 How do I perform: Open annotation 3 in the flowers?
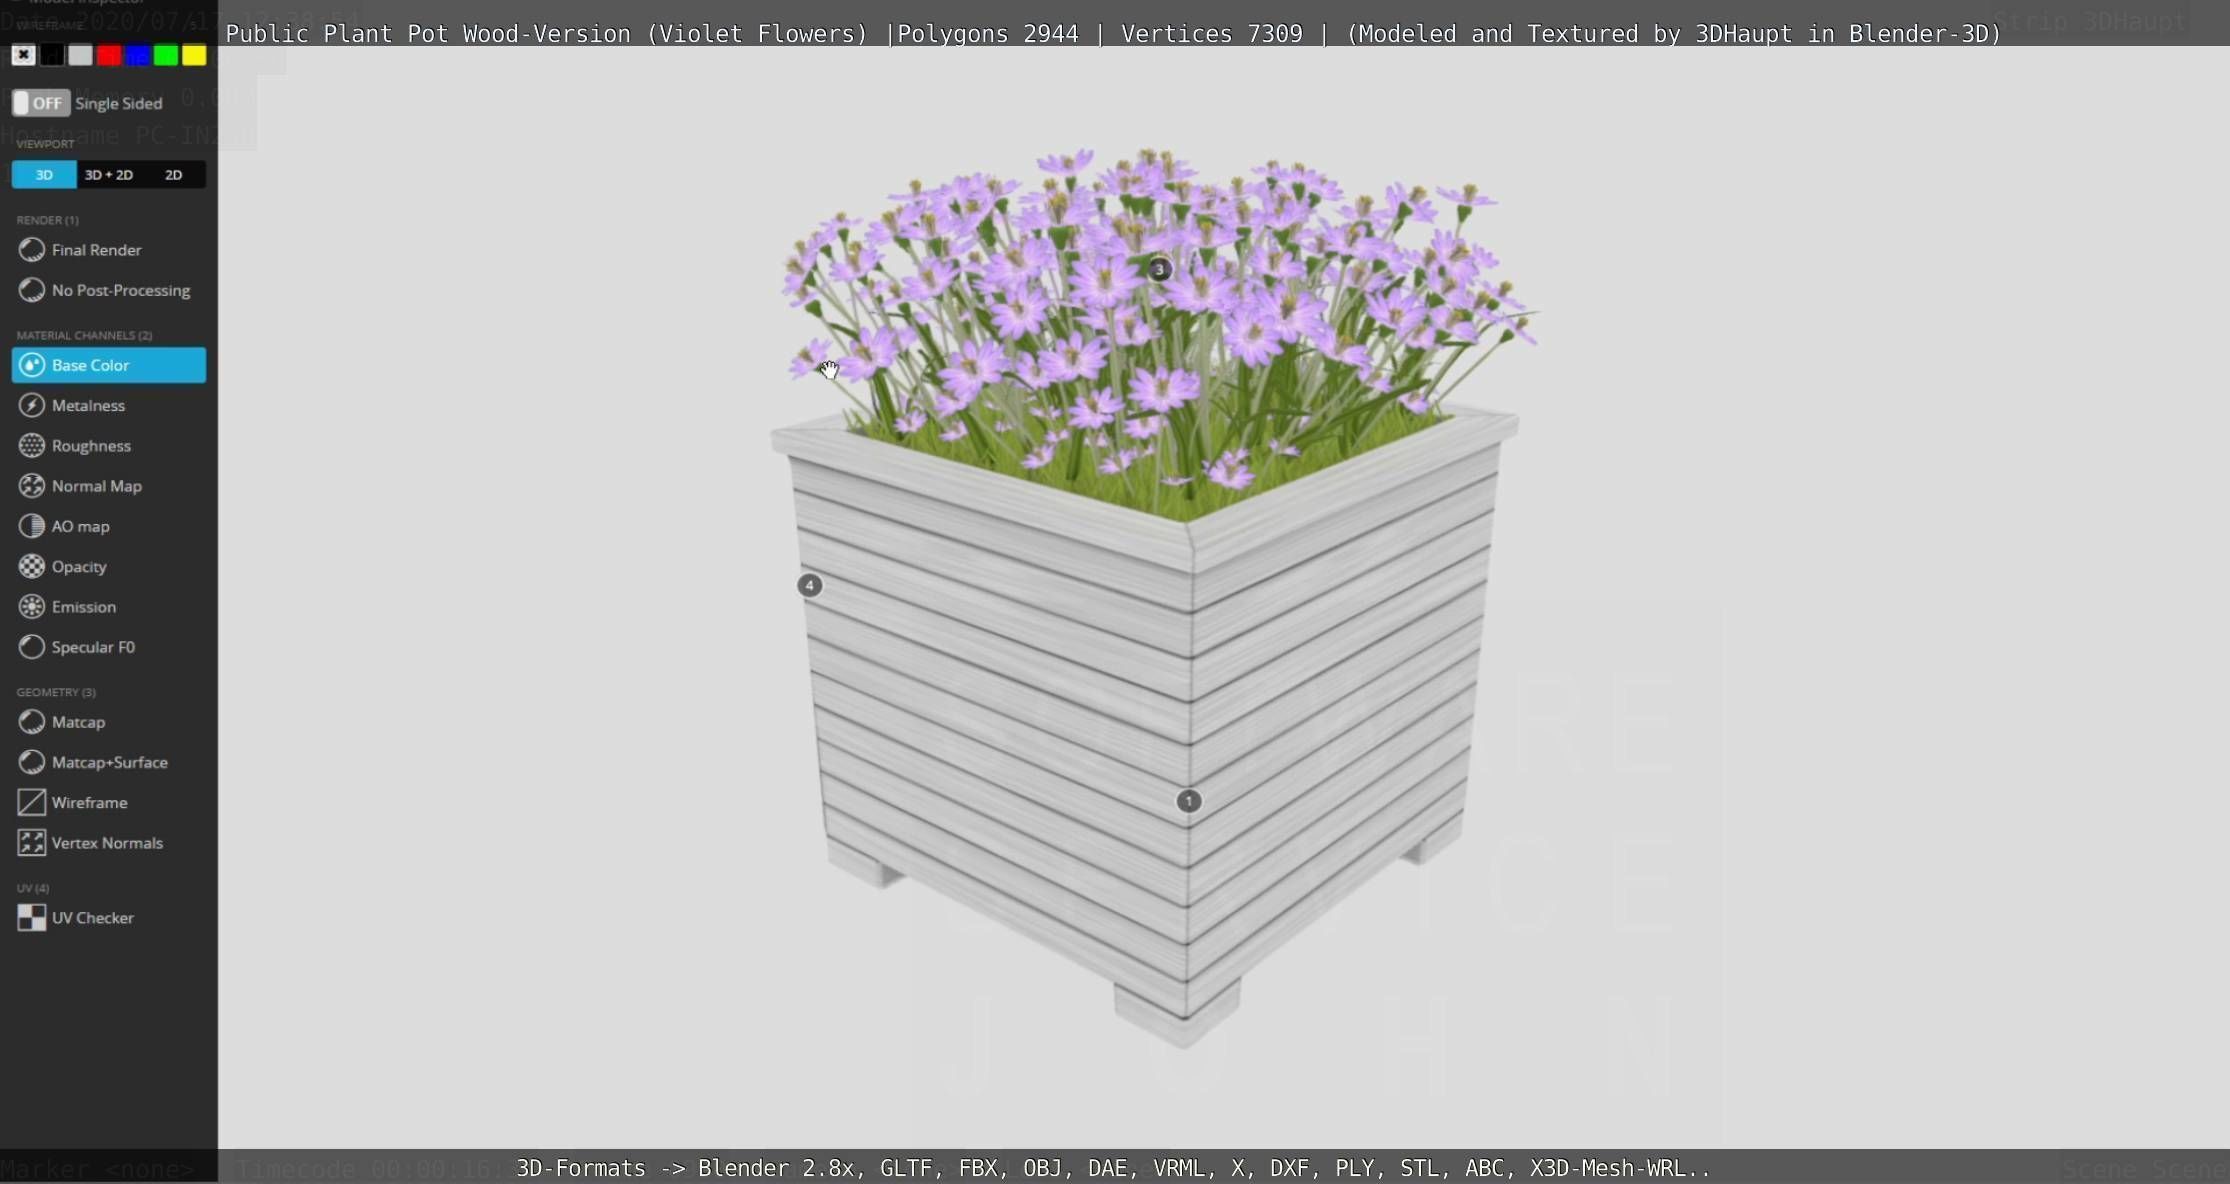[x=1159, y=269]
